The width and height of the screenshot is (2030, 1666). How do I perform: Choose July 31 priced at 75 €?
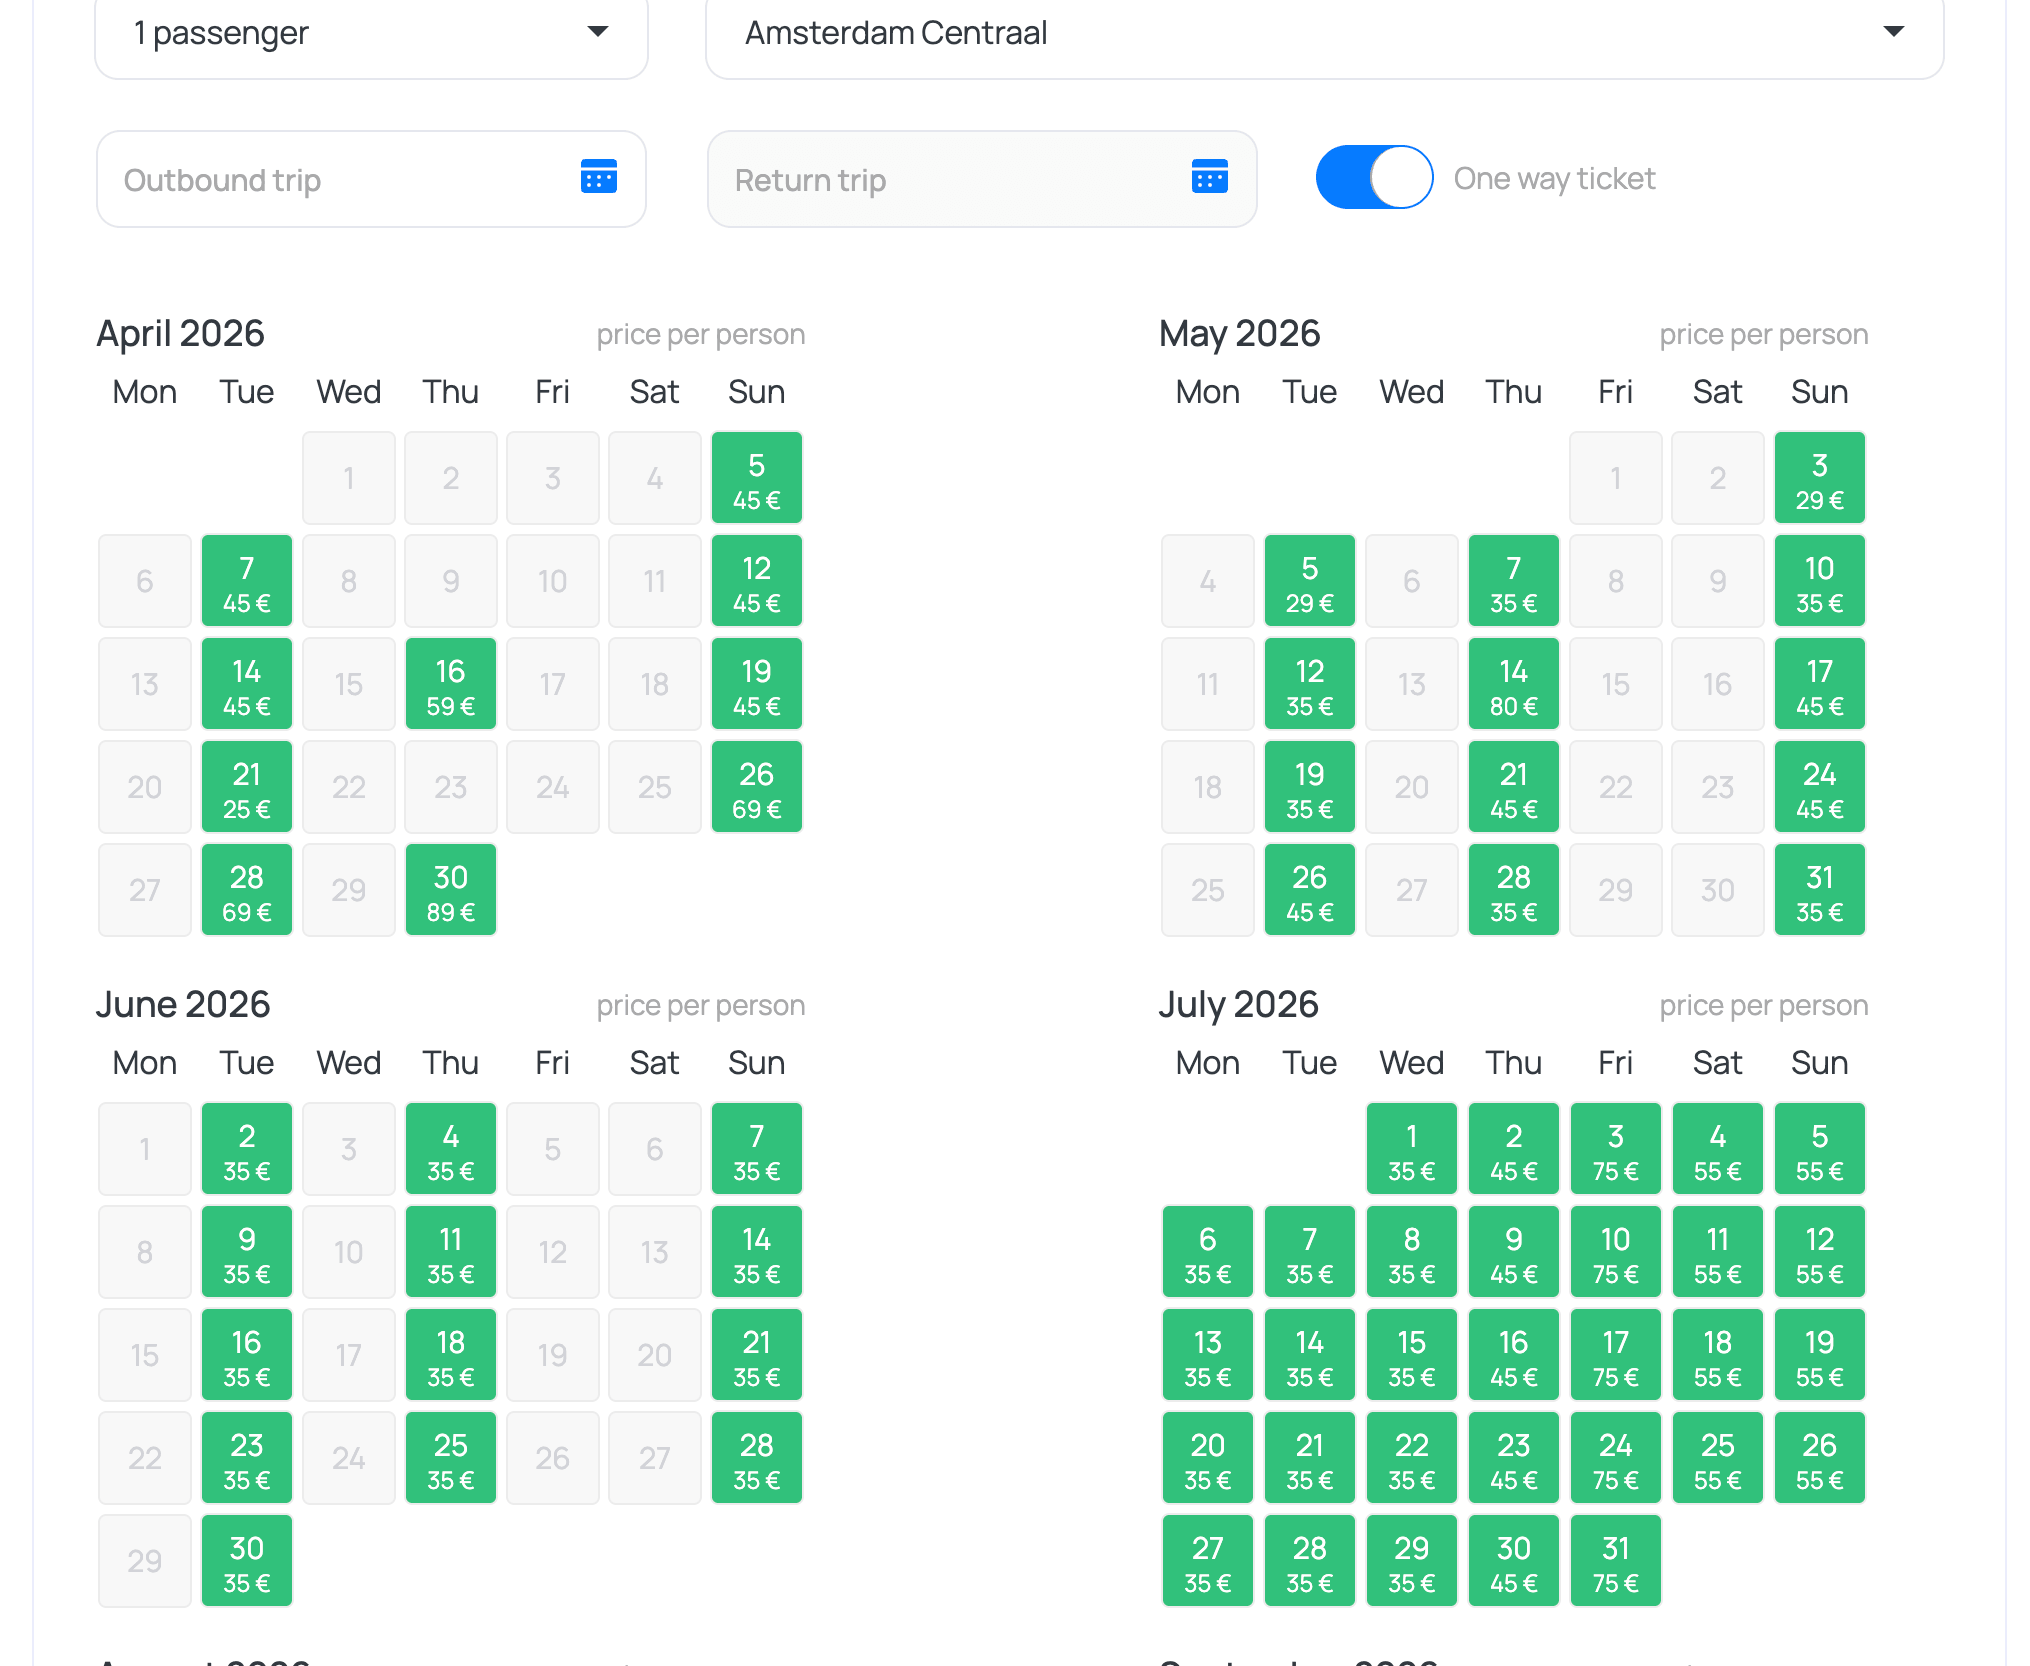click(1615, 1562)
